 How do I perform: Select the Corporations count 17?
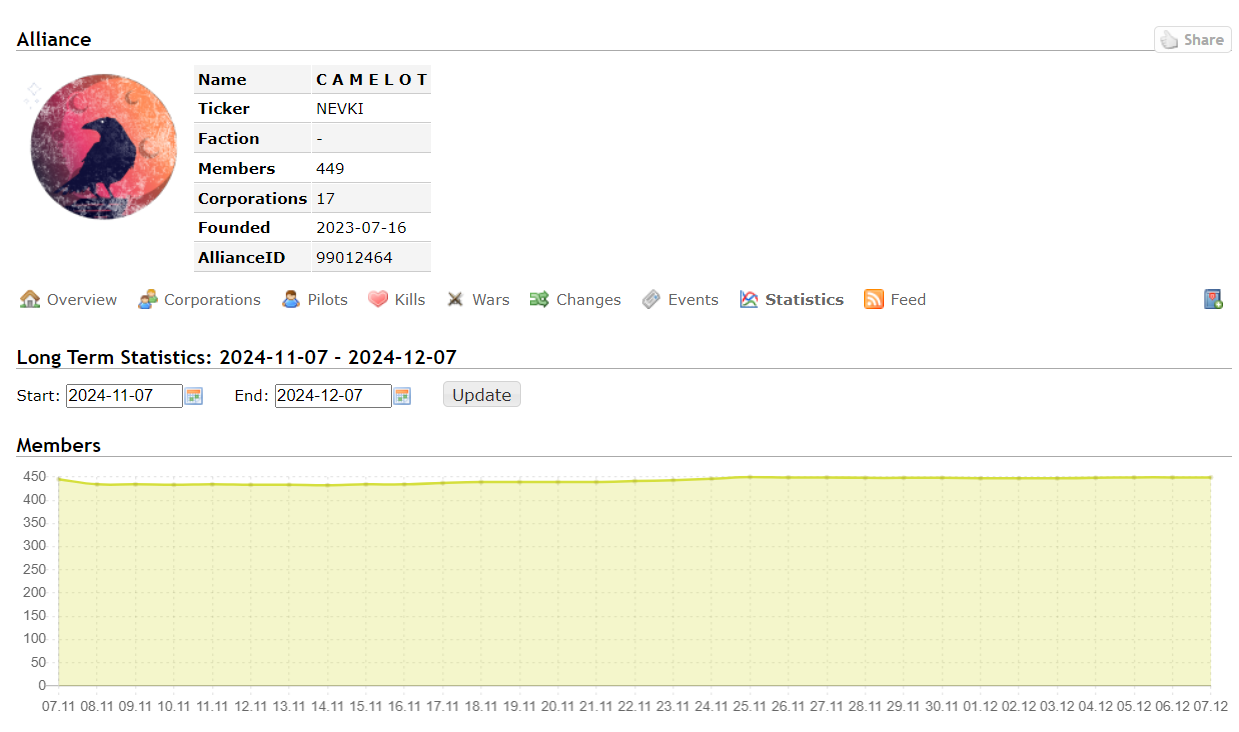tap(325, 198)
